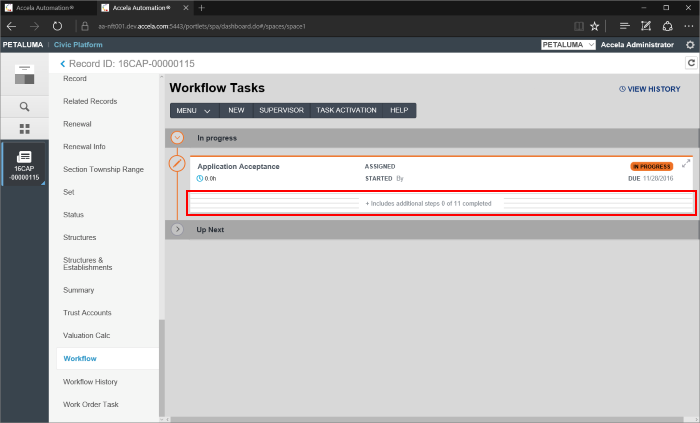Click the edit pencil icon for Application Acceptance
The height and width of the screenshot is (423, 700).
[177, 162]
